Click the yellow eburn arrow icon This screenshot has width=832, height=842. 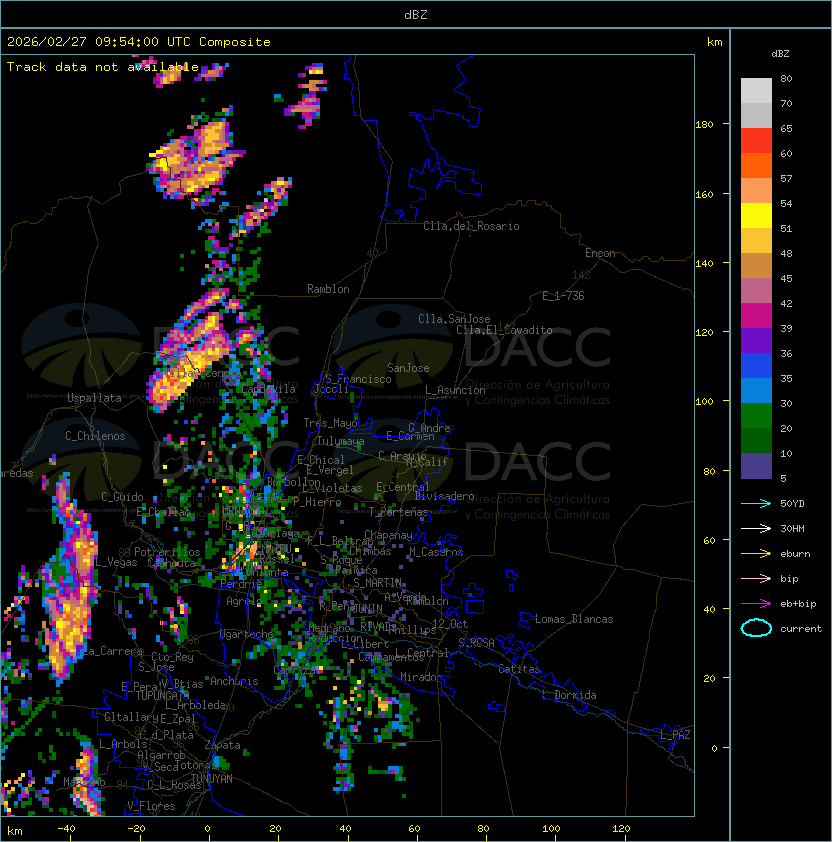point(756,554)
